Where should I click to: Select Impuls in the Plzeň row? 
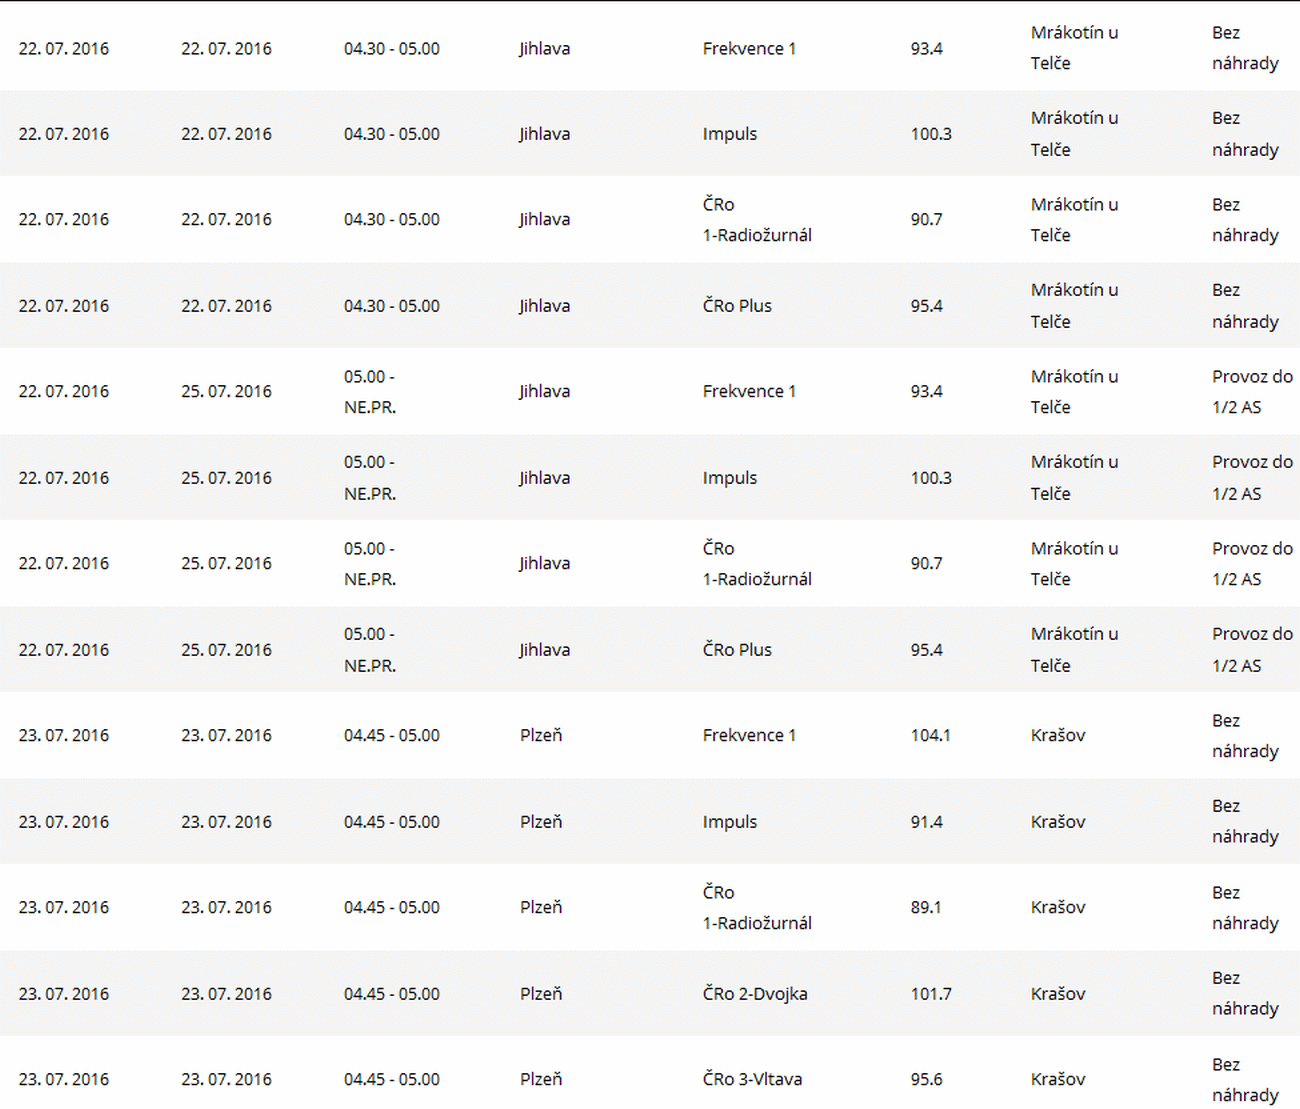729,822
